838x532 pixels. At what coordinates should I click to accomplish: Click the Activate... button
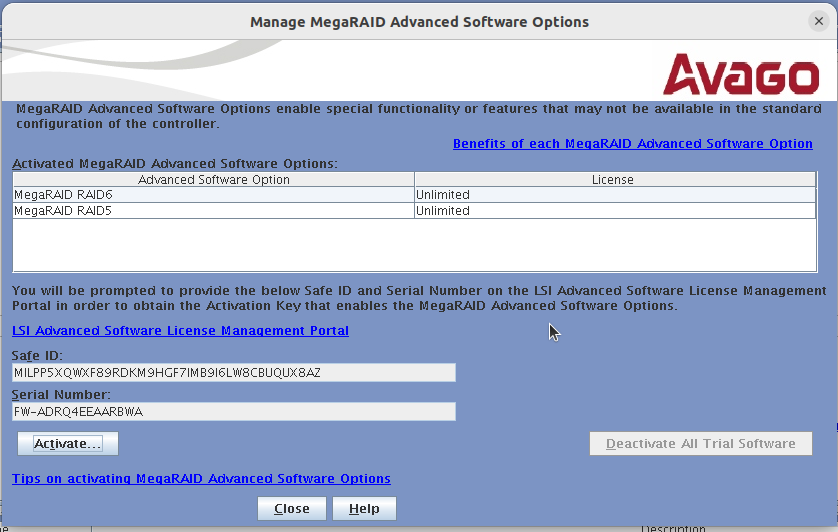point(68,444)
